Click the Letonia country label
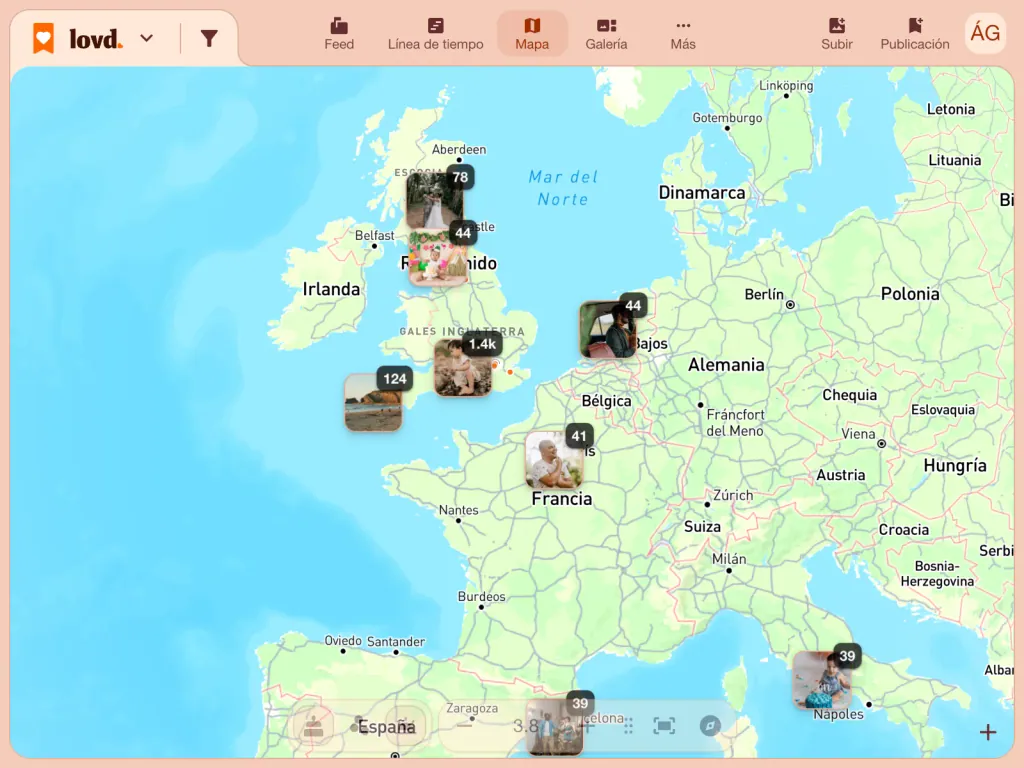This screenshot has width=1024, height=768. (x=951, y=109)
